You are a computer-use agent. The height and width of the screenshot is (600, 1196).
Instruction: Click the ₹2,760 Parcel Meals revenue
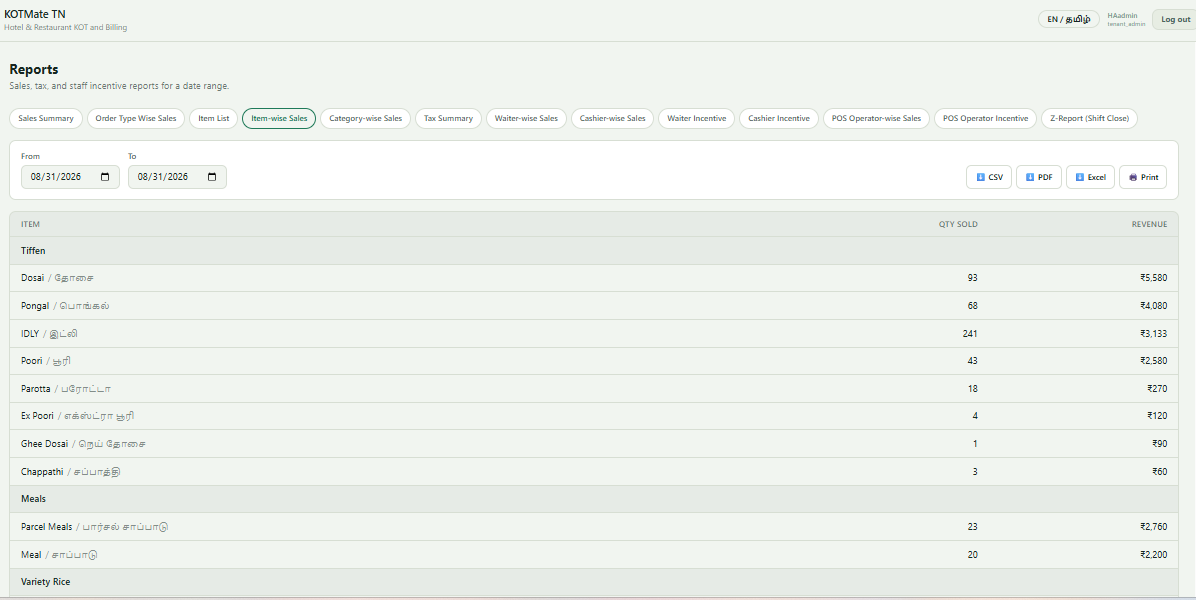pos(1153,527)
